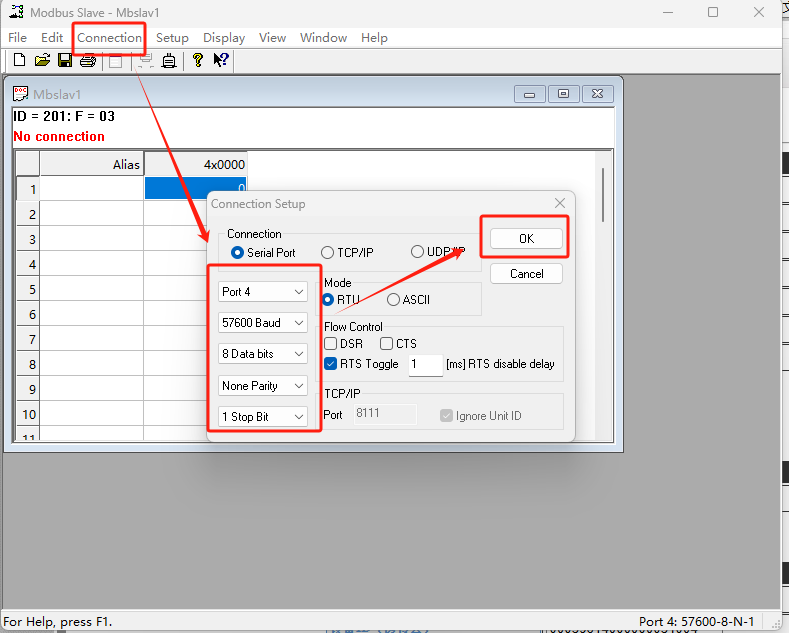Click the Open file folder icon
This screenshot has width=789, height=633.
click(x=42, y=61)
